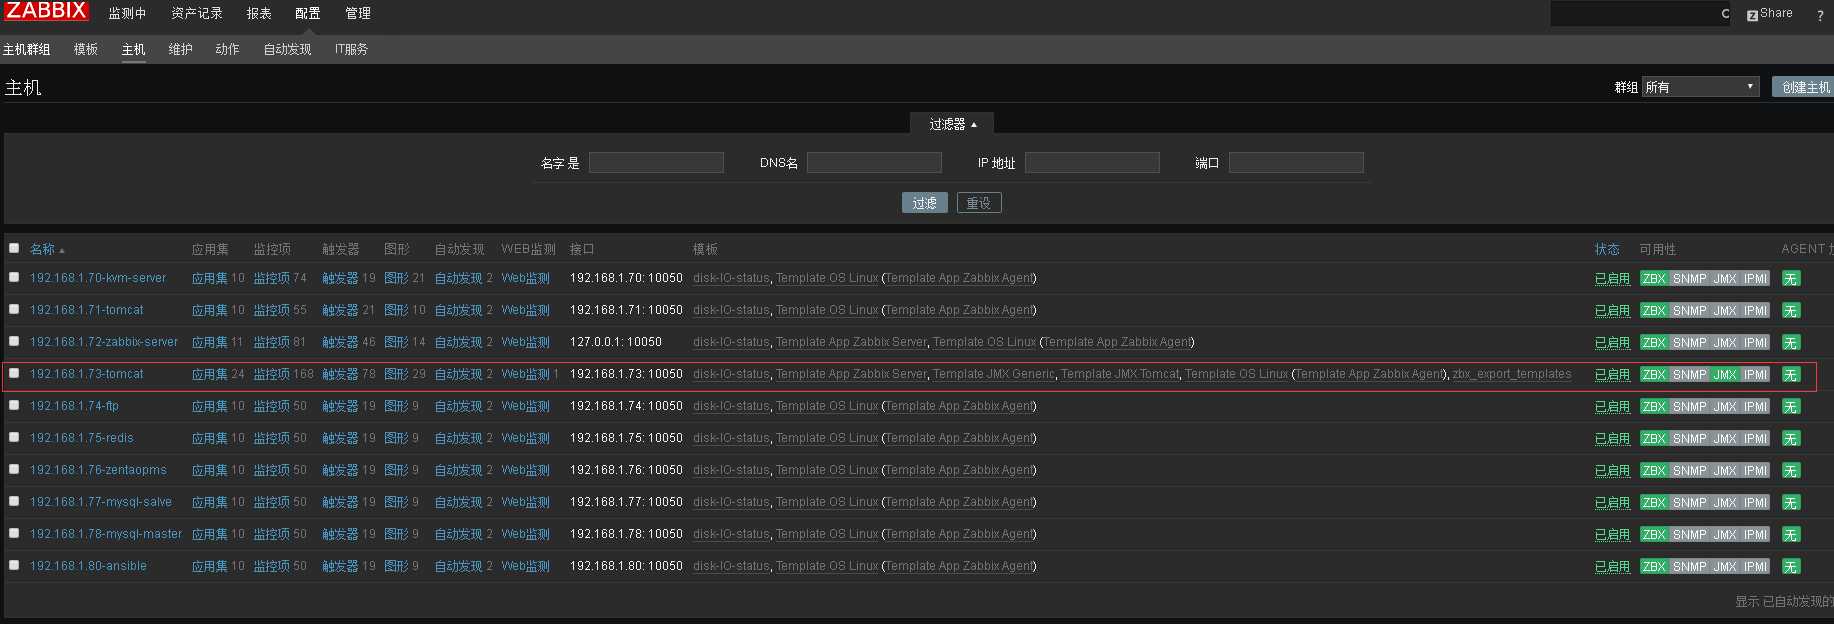This screenshot has width=1834, height=624.
Task: Click the 过滤 apply button
Action: click(x=924, y=203)
